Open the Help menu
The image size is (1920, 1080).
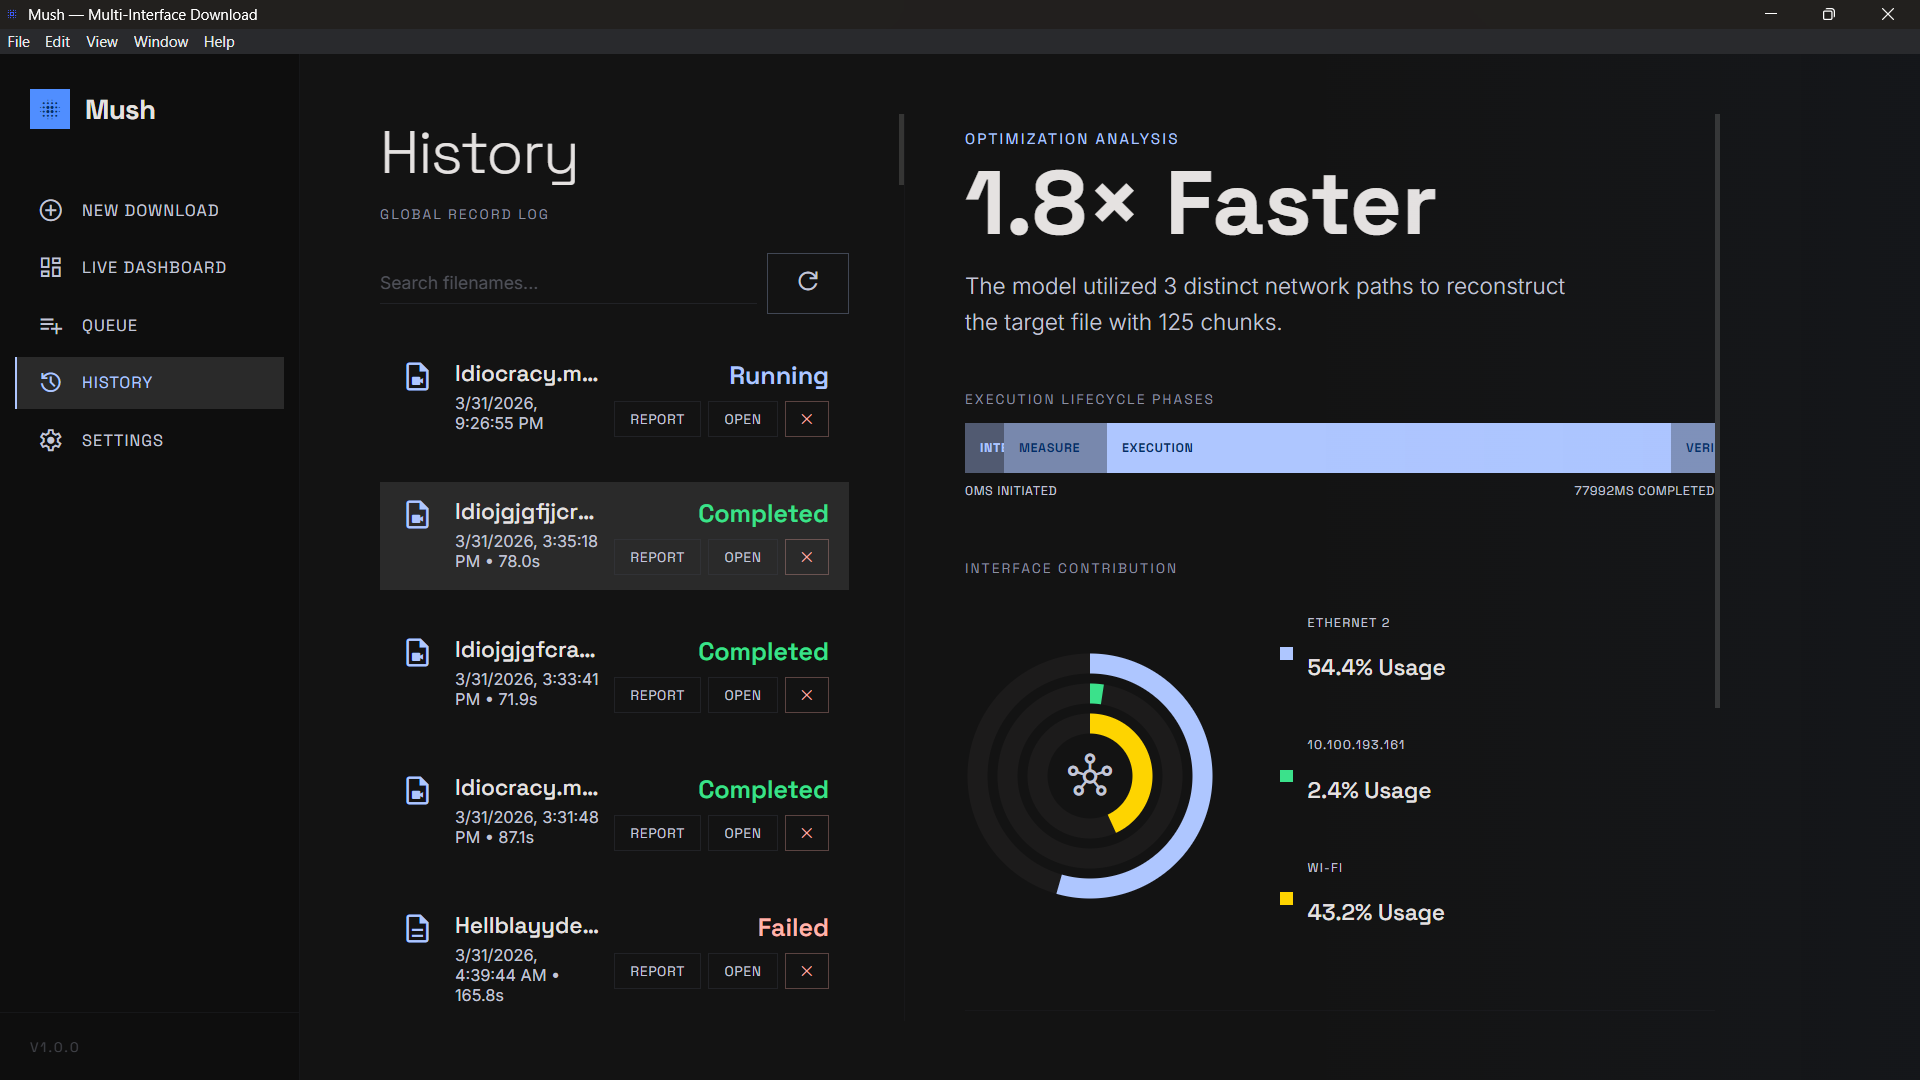(x=218, y=42)
